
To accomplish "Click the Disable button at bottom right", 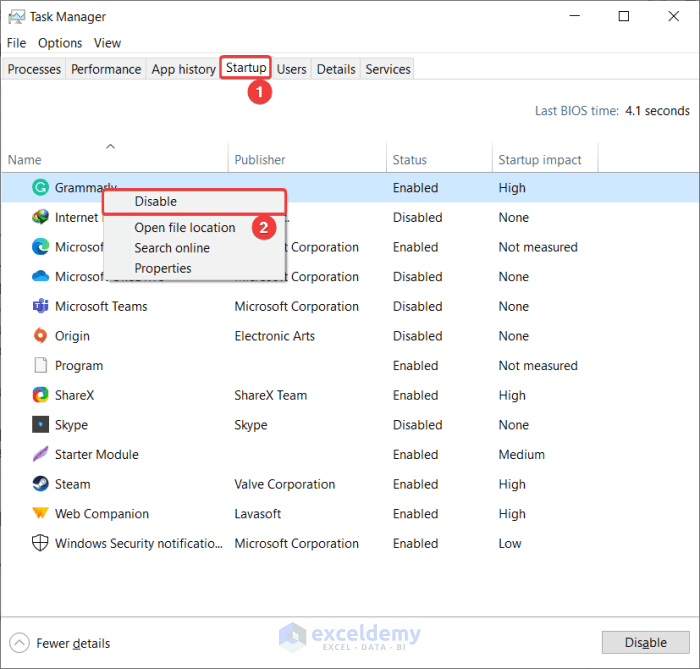I will coord(645,642).
